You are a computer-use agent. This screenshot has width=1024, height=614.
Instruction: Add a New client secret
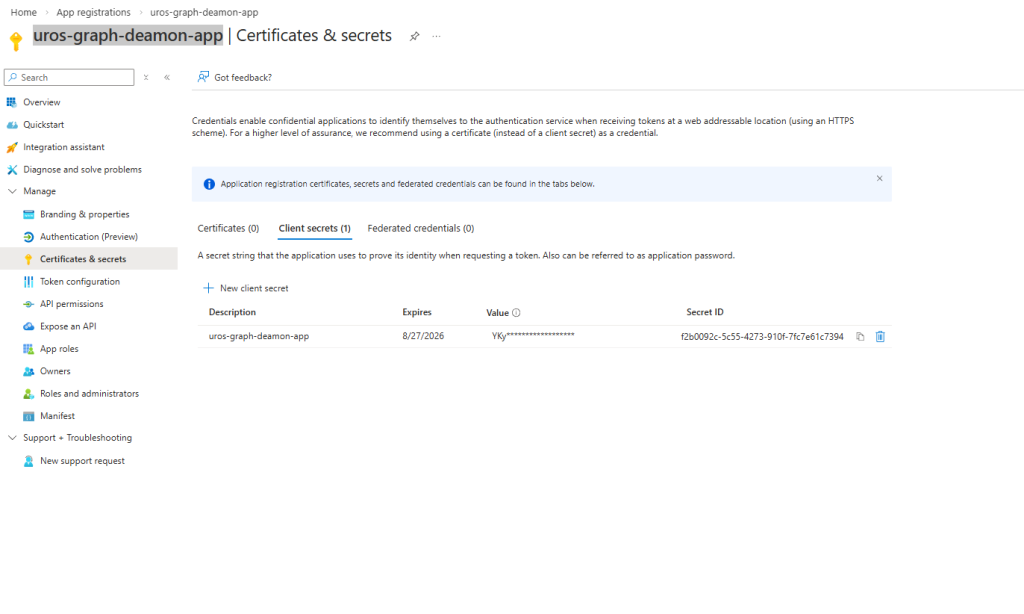point(246,288)
